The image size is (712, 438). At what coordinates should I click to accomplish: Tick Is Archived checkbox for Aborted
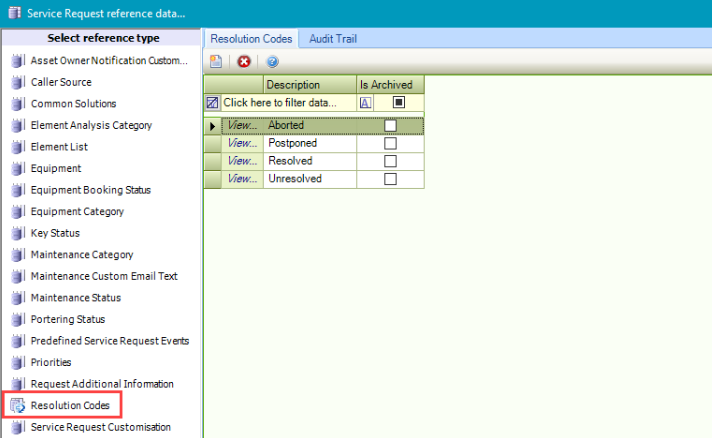(x=391, y=126)
